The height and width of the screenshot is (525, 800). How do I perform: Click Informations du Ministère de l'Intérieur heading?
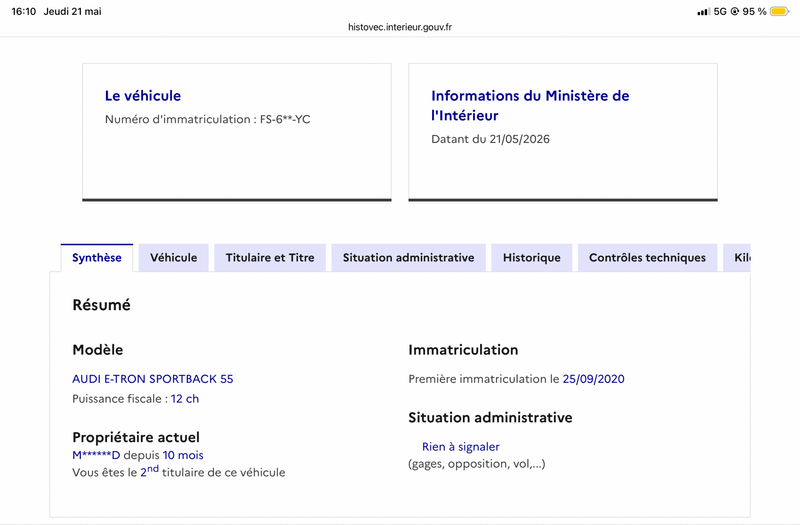click(530, 106)
